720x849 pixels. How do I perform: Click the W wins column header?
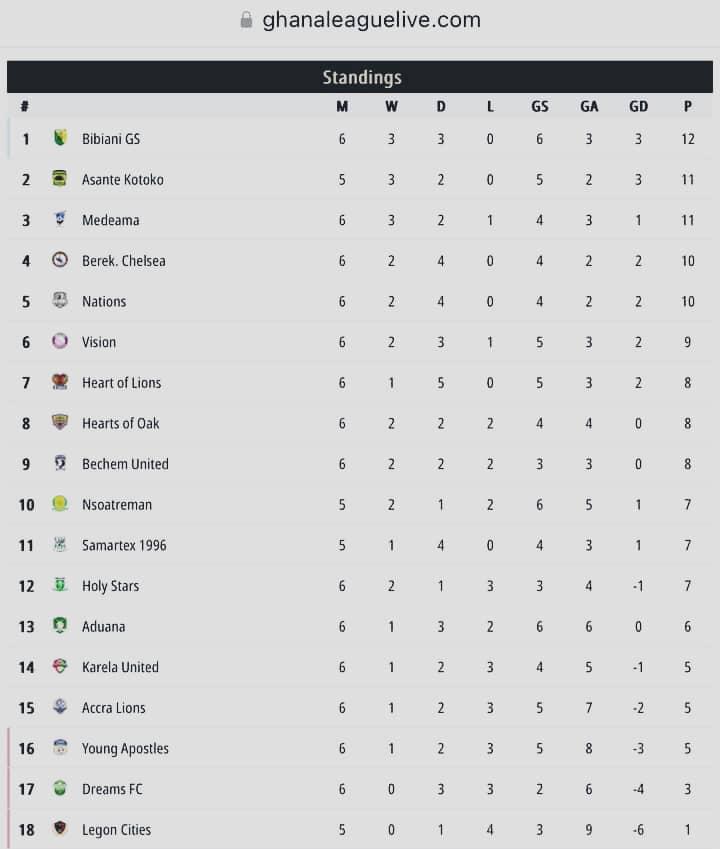(391, 107)
